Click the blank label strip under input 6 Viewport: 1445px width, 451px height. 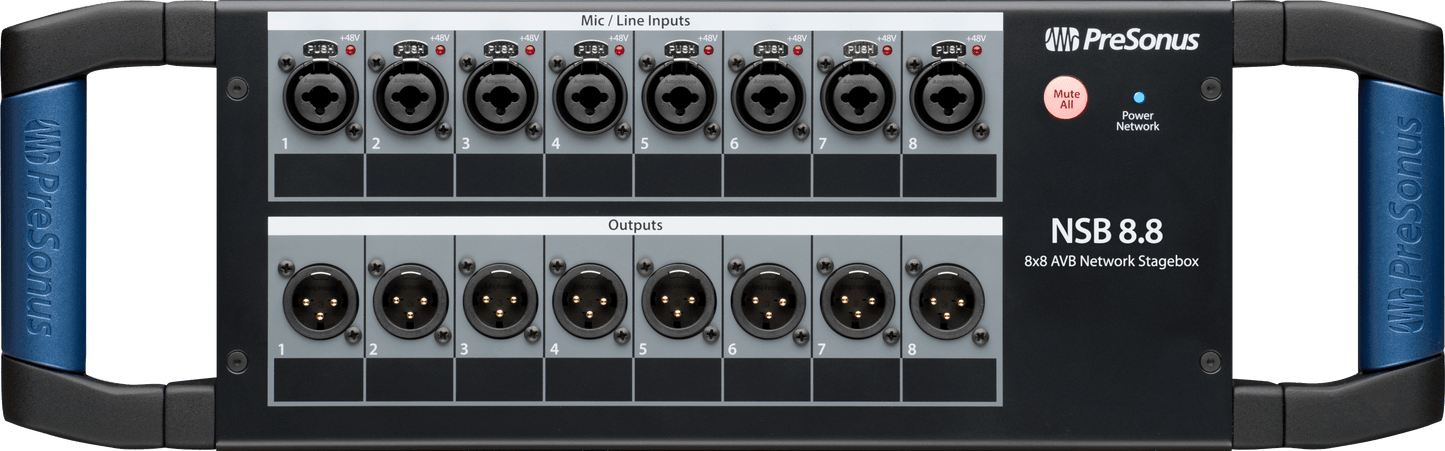(767, 175)
